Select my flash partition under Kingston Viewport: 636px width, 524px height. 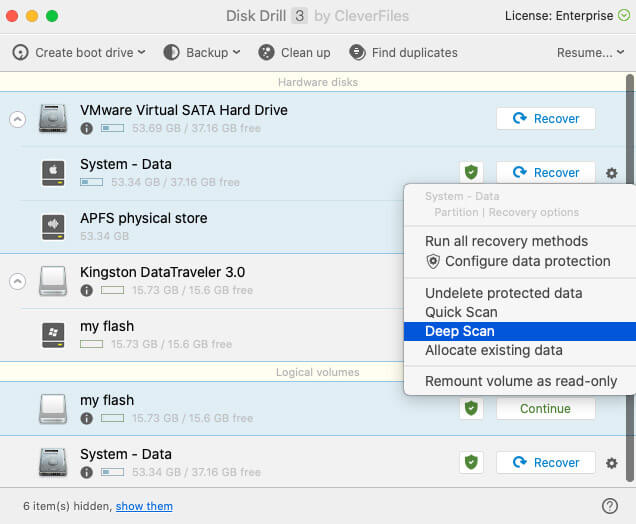pyautogui.click(x=202, y=335)
